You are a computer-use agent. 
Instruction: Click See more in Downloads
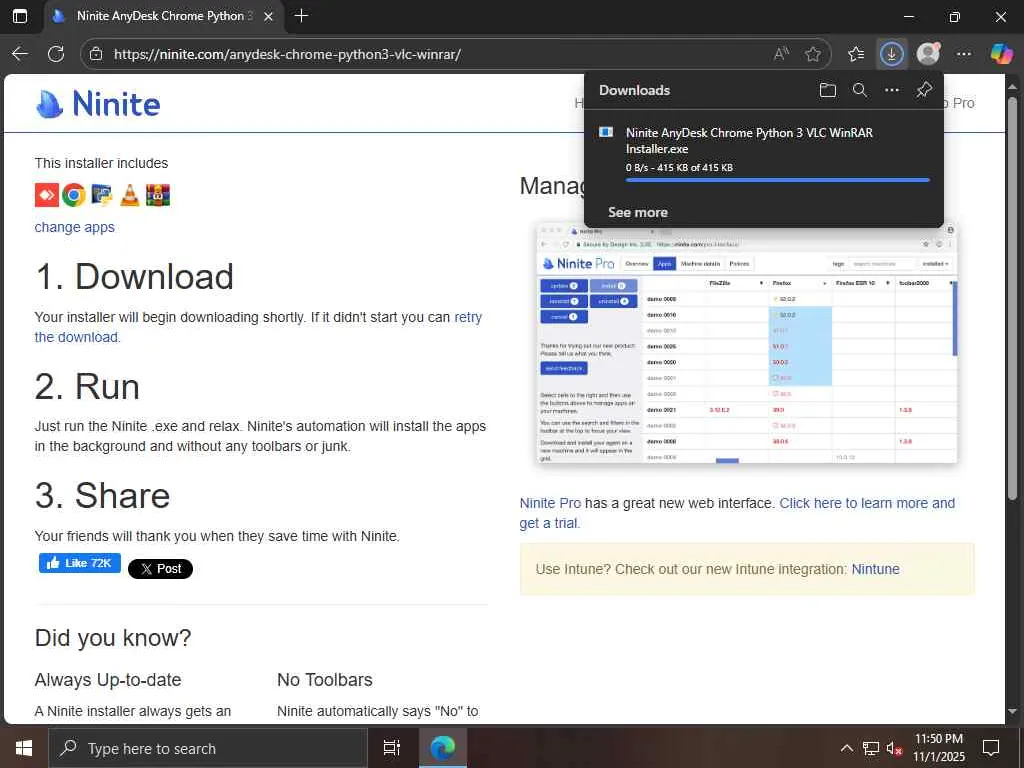coord(637,212)
